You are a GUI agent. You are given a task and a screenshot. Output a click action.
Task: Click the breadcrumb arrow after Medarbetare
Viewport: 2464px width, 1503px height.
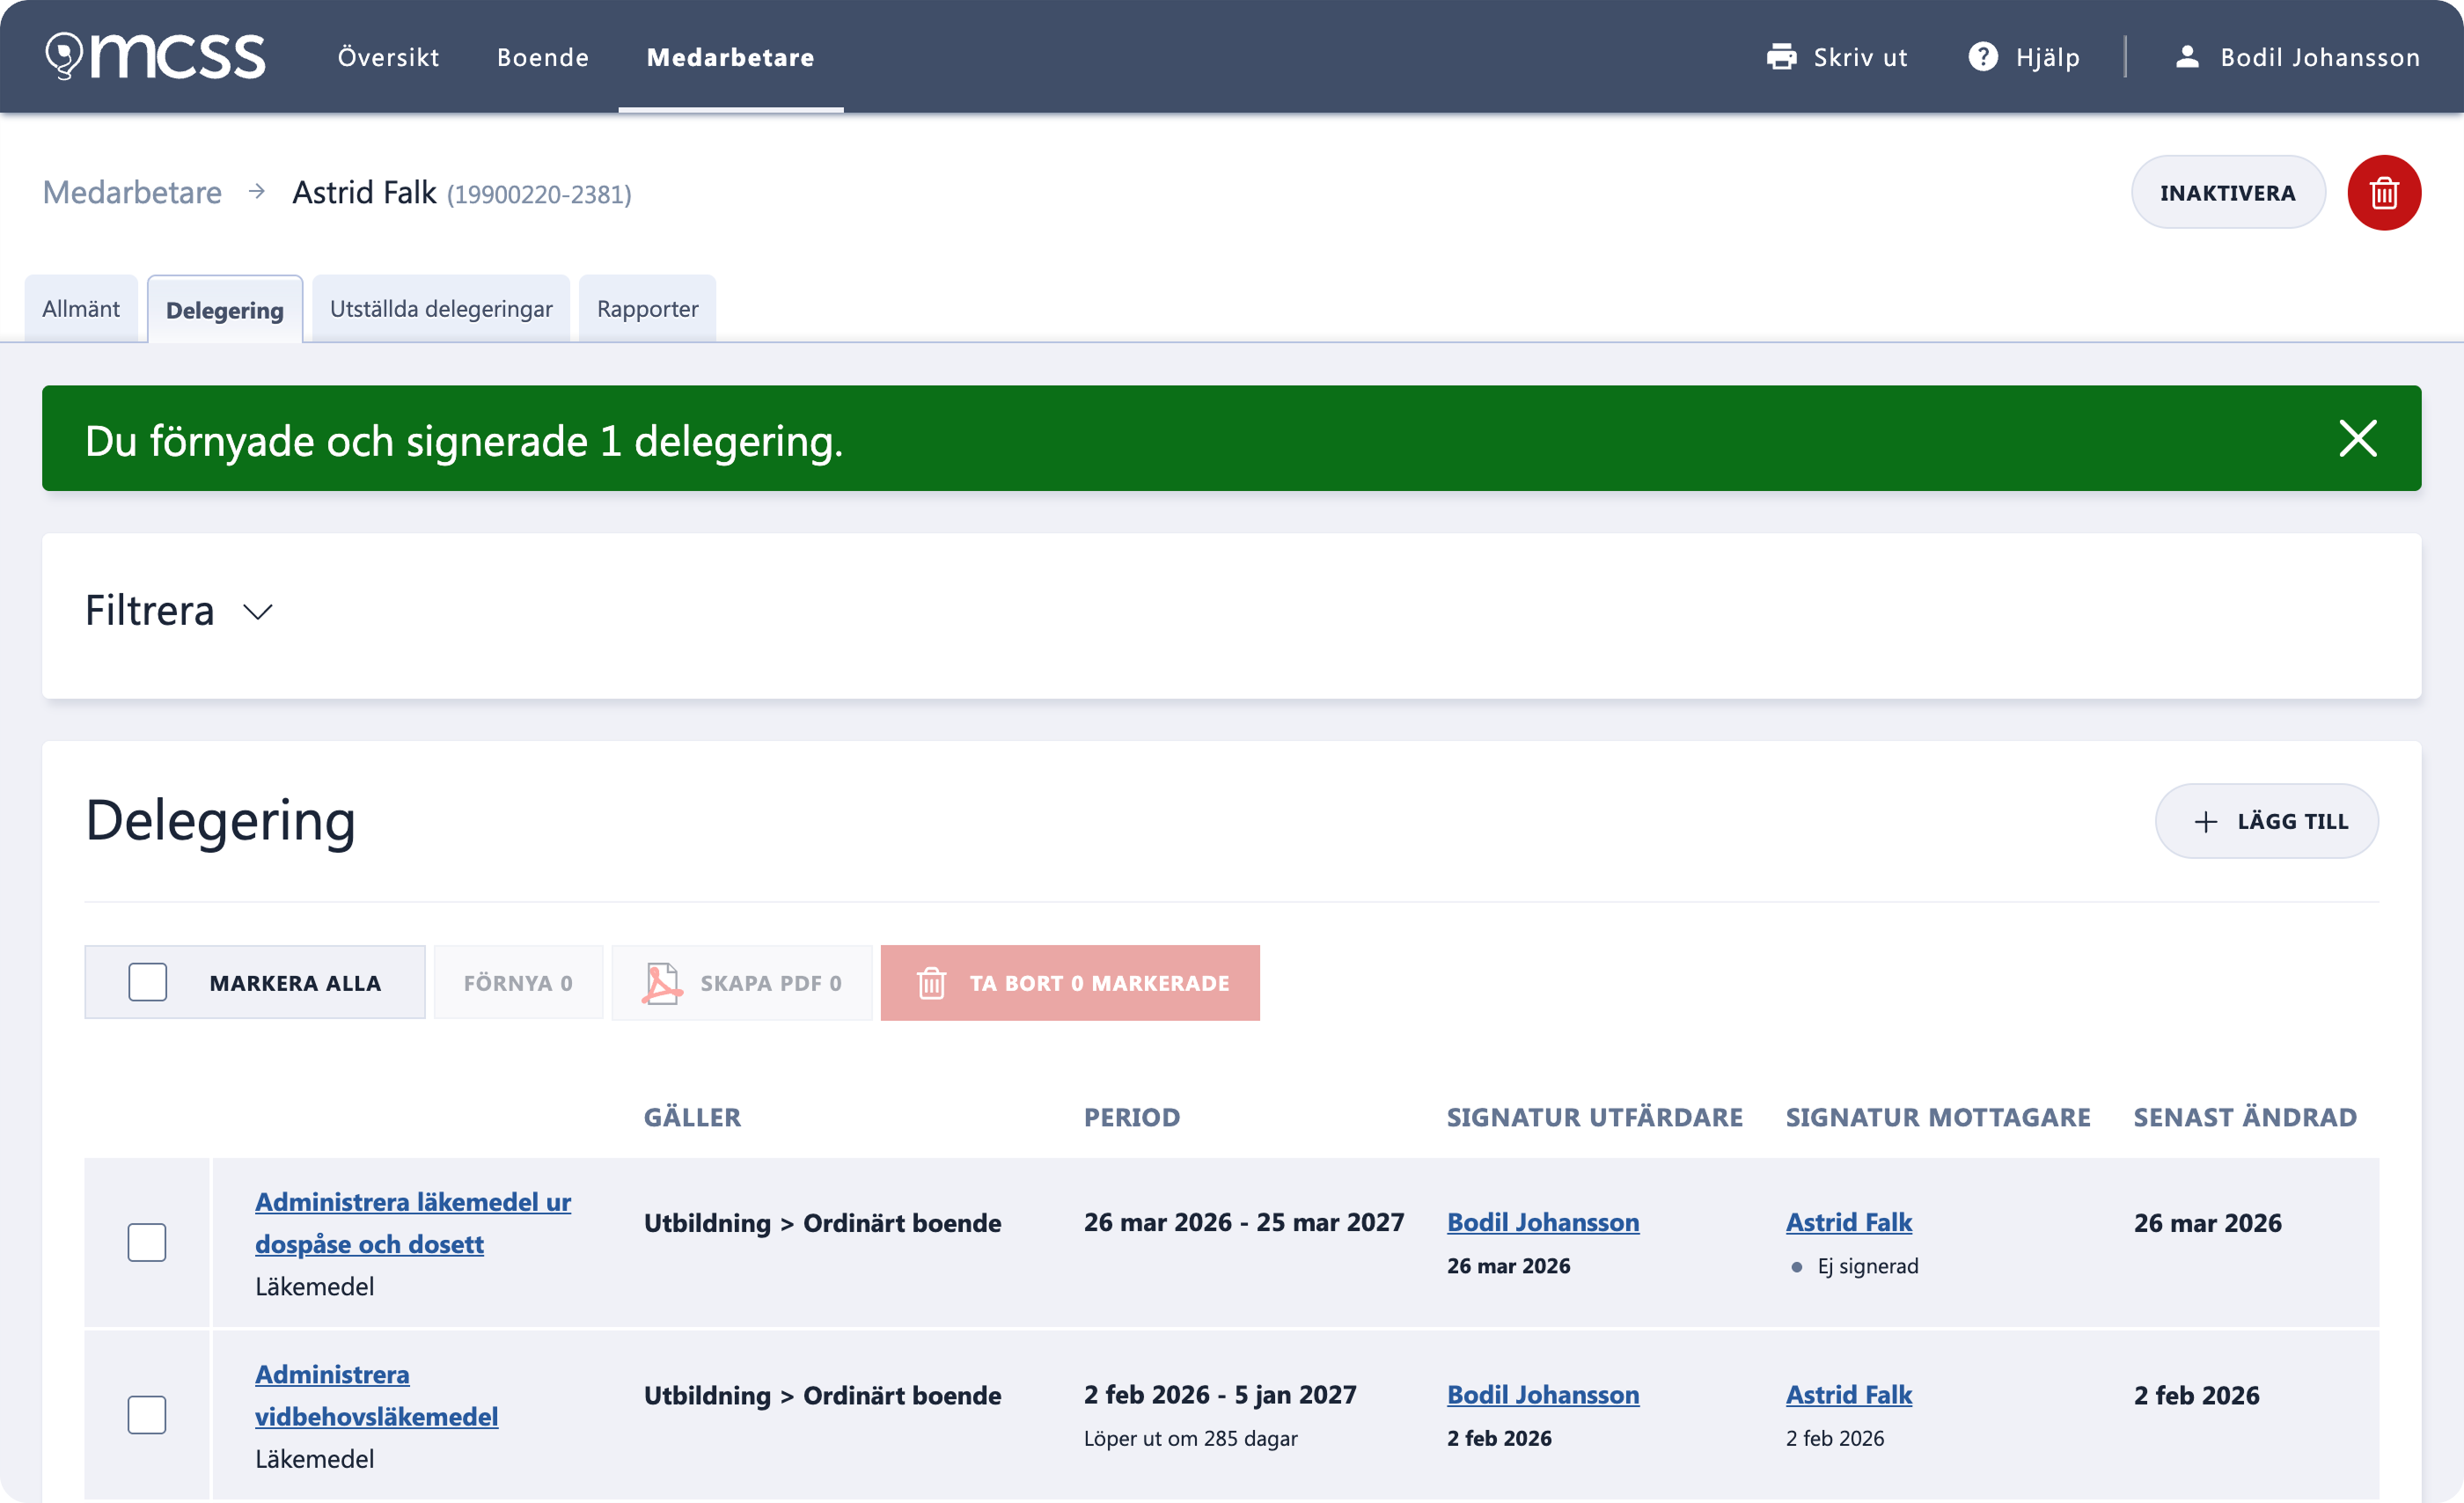point(257,191)
